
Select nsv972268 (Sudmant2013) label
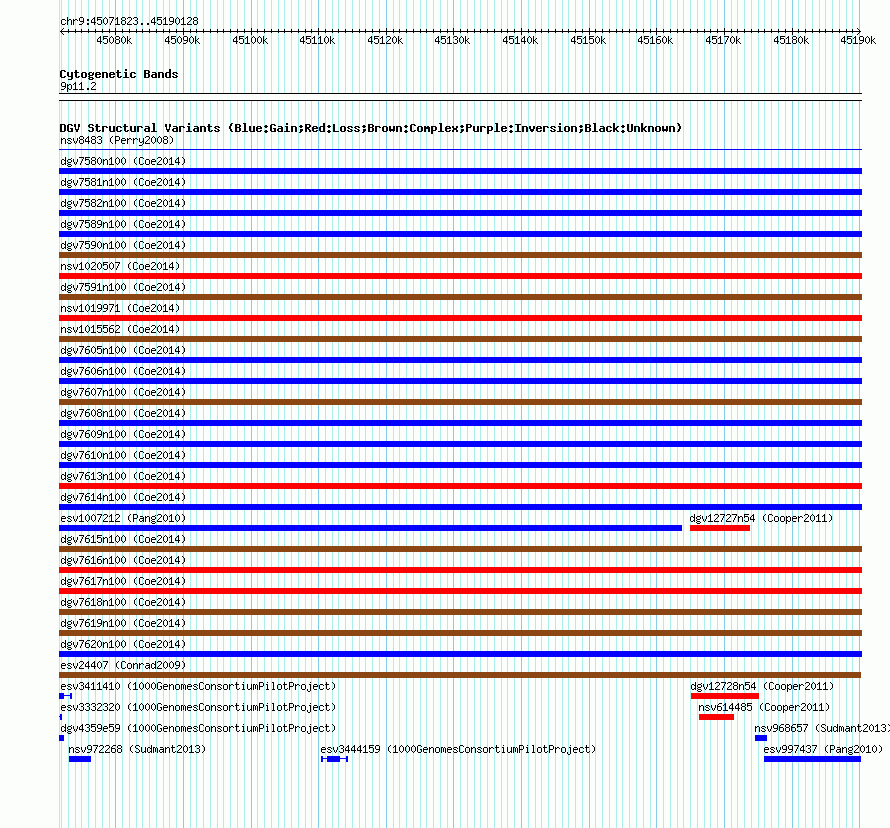click(x=137, y=749)
